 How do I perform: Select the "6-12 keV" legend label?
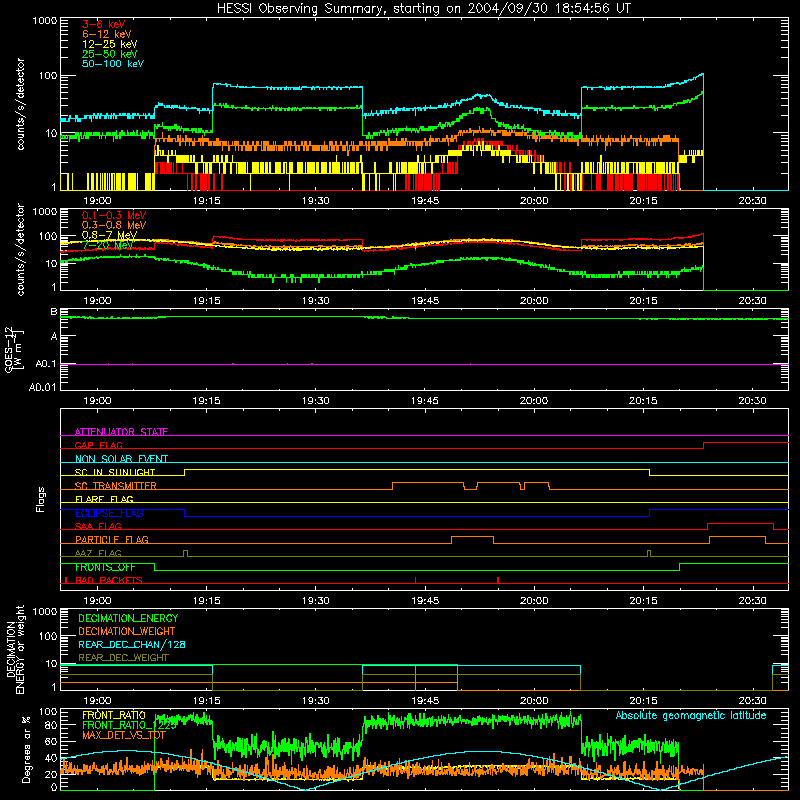tap(106, 34)
